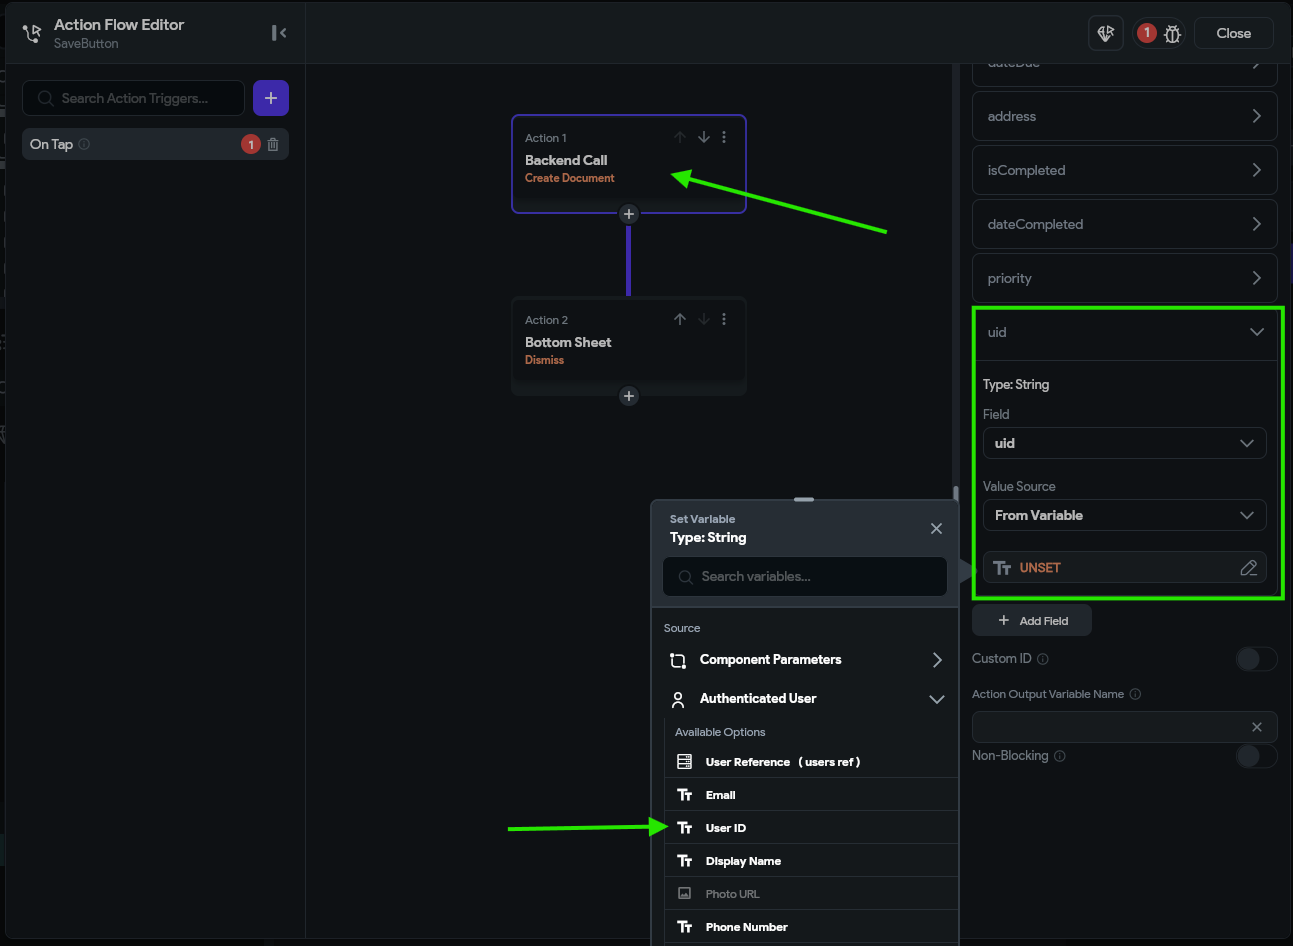
Task: Click the error count badge in header
Action: tap(1147, 33)
